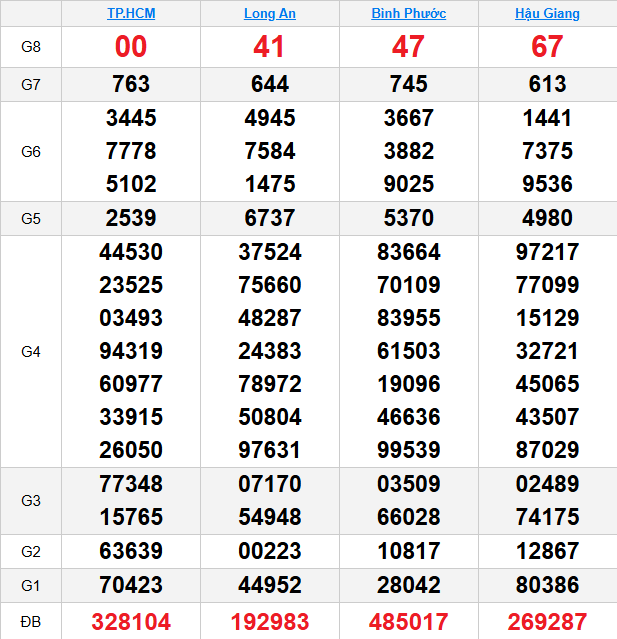Click special prize number 485017
617x639 pixels.
tap(409, 621)
